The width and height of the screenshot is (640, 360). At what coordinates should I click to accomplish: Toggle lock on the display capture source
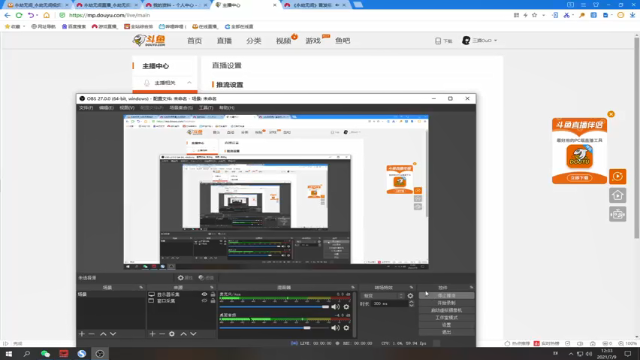tap(213, 294)
